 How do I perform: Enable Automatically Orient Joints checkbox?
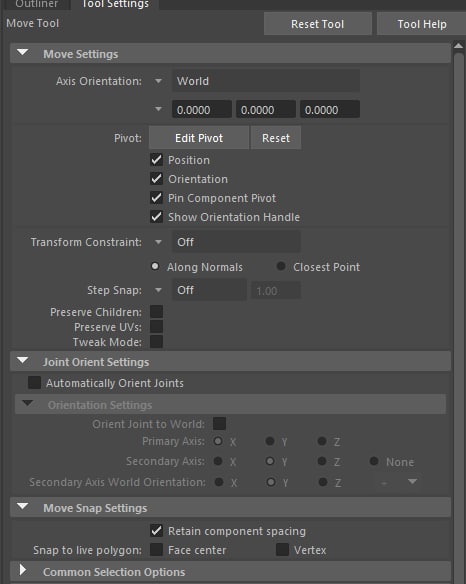point(34,383)
